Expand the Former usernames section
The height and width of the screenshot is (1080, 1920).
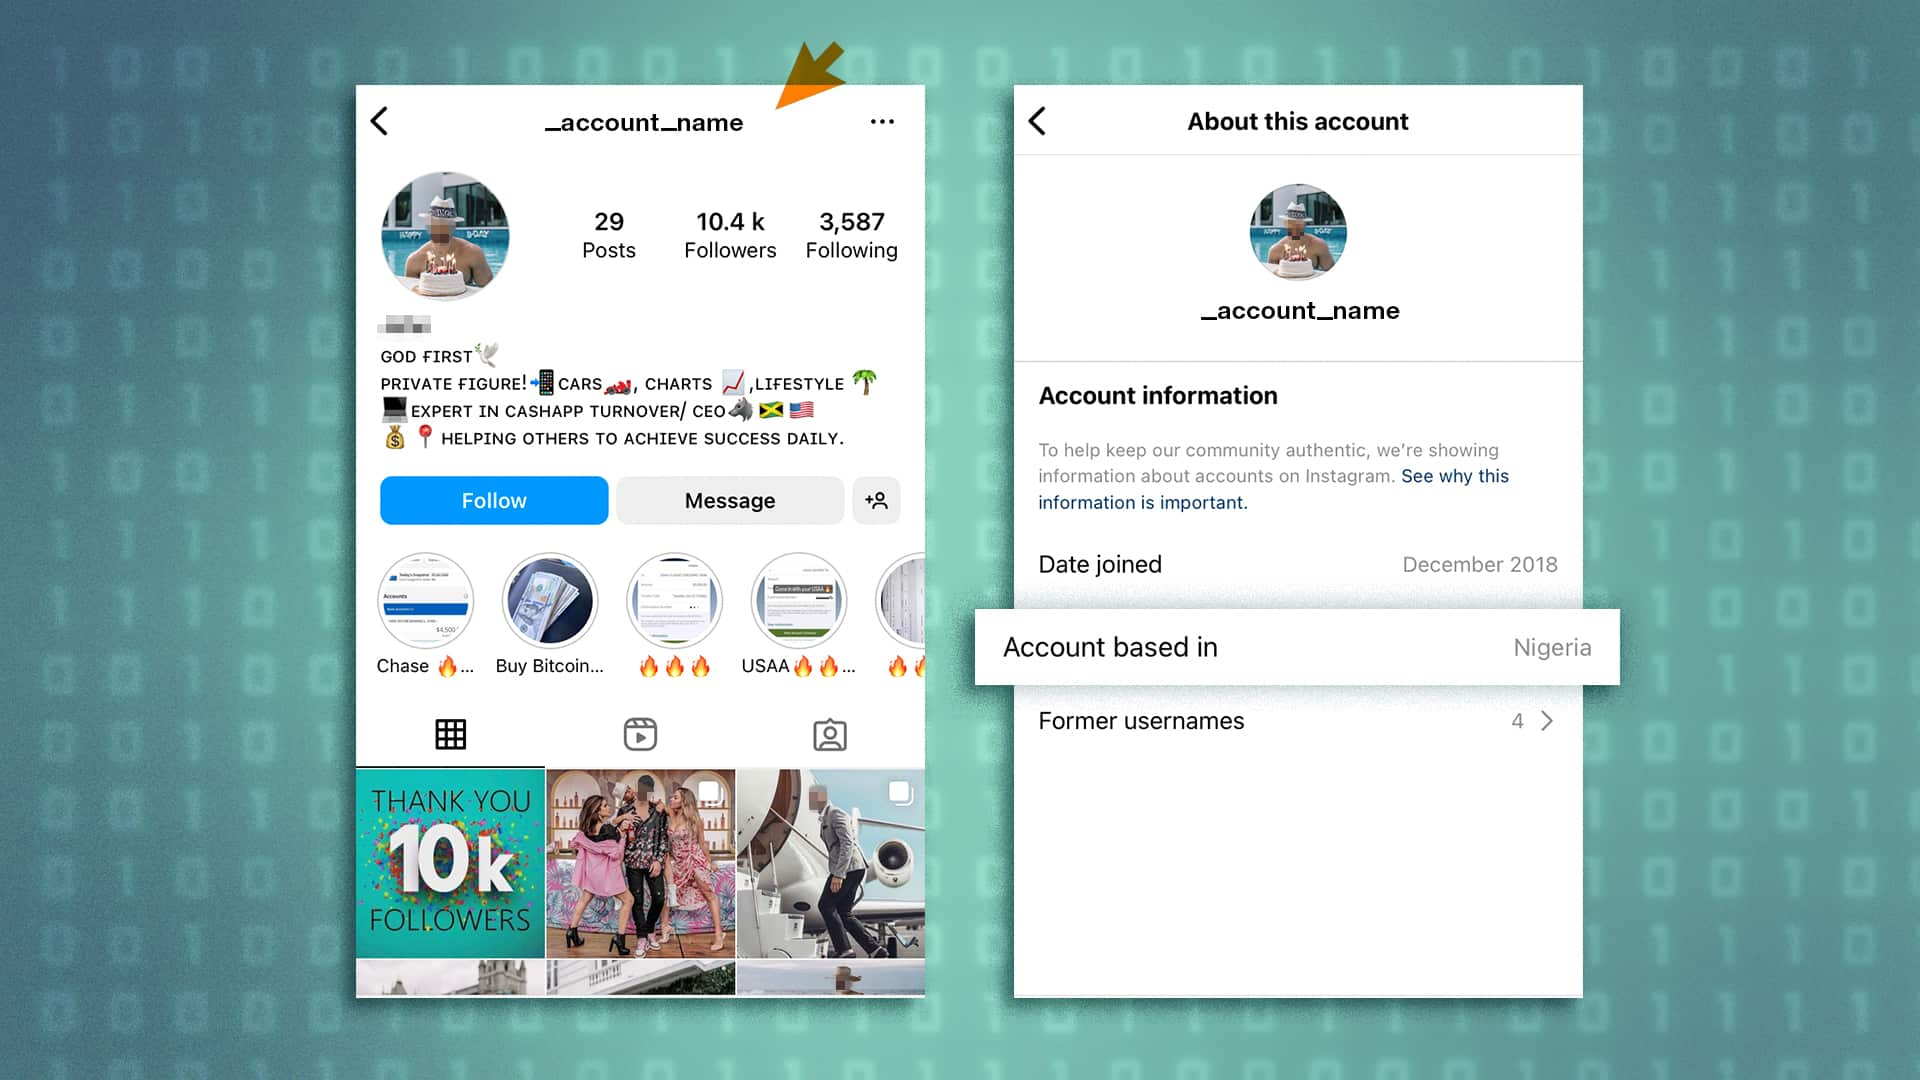click(x=1545, y=720)
